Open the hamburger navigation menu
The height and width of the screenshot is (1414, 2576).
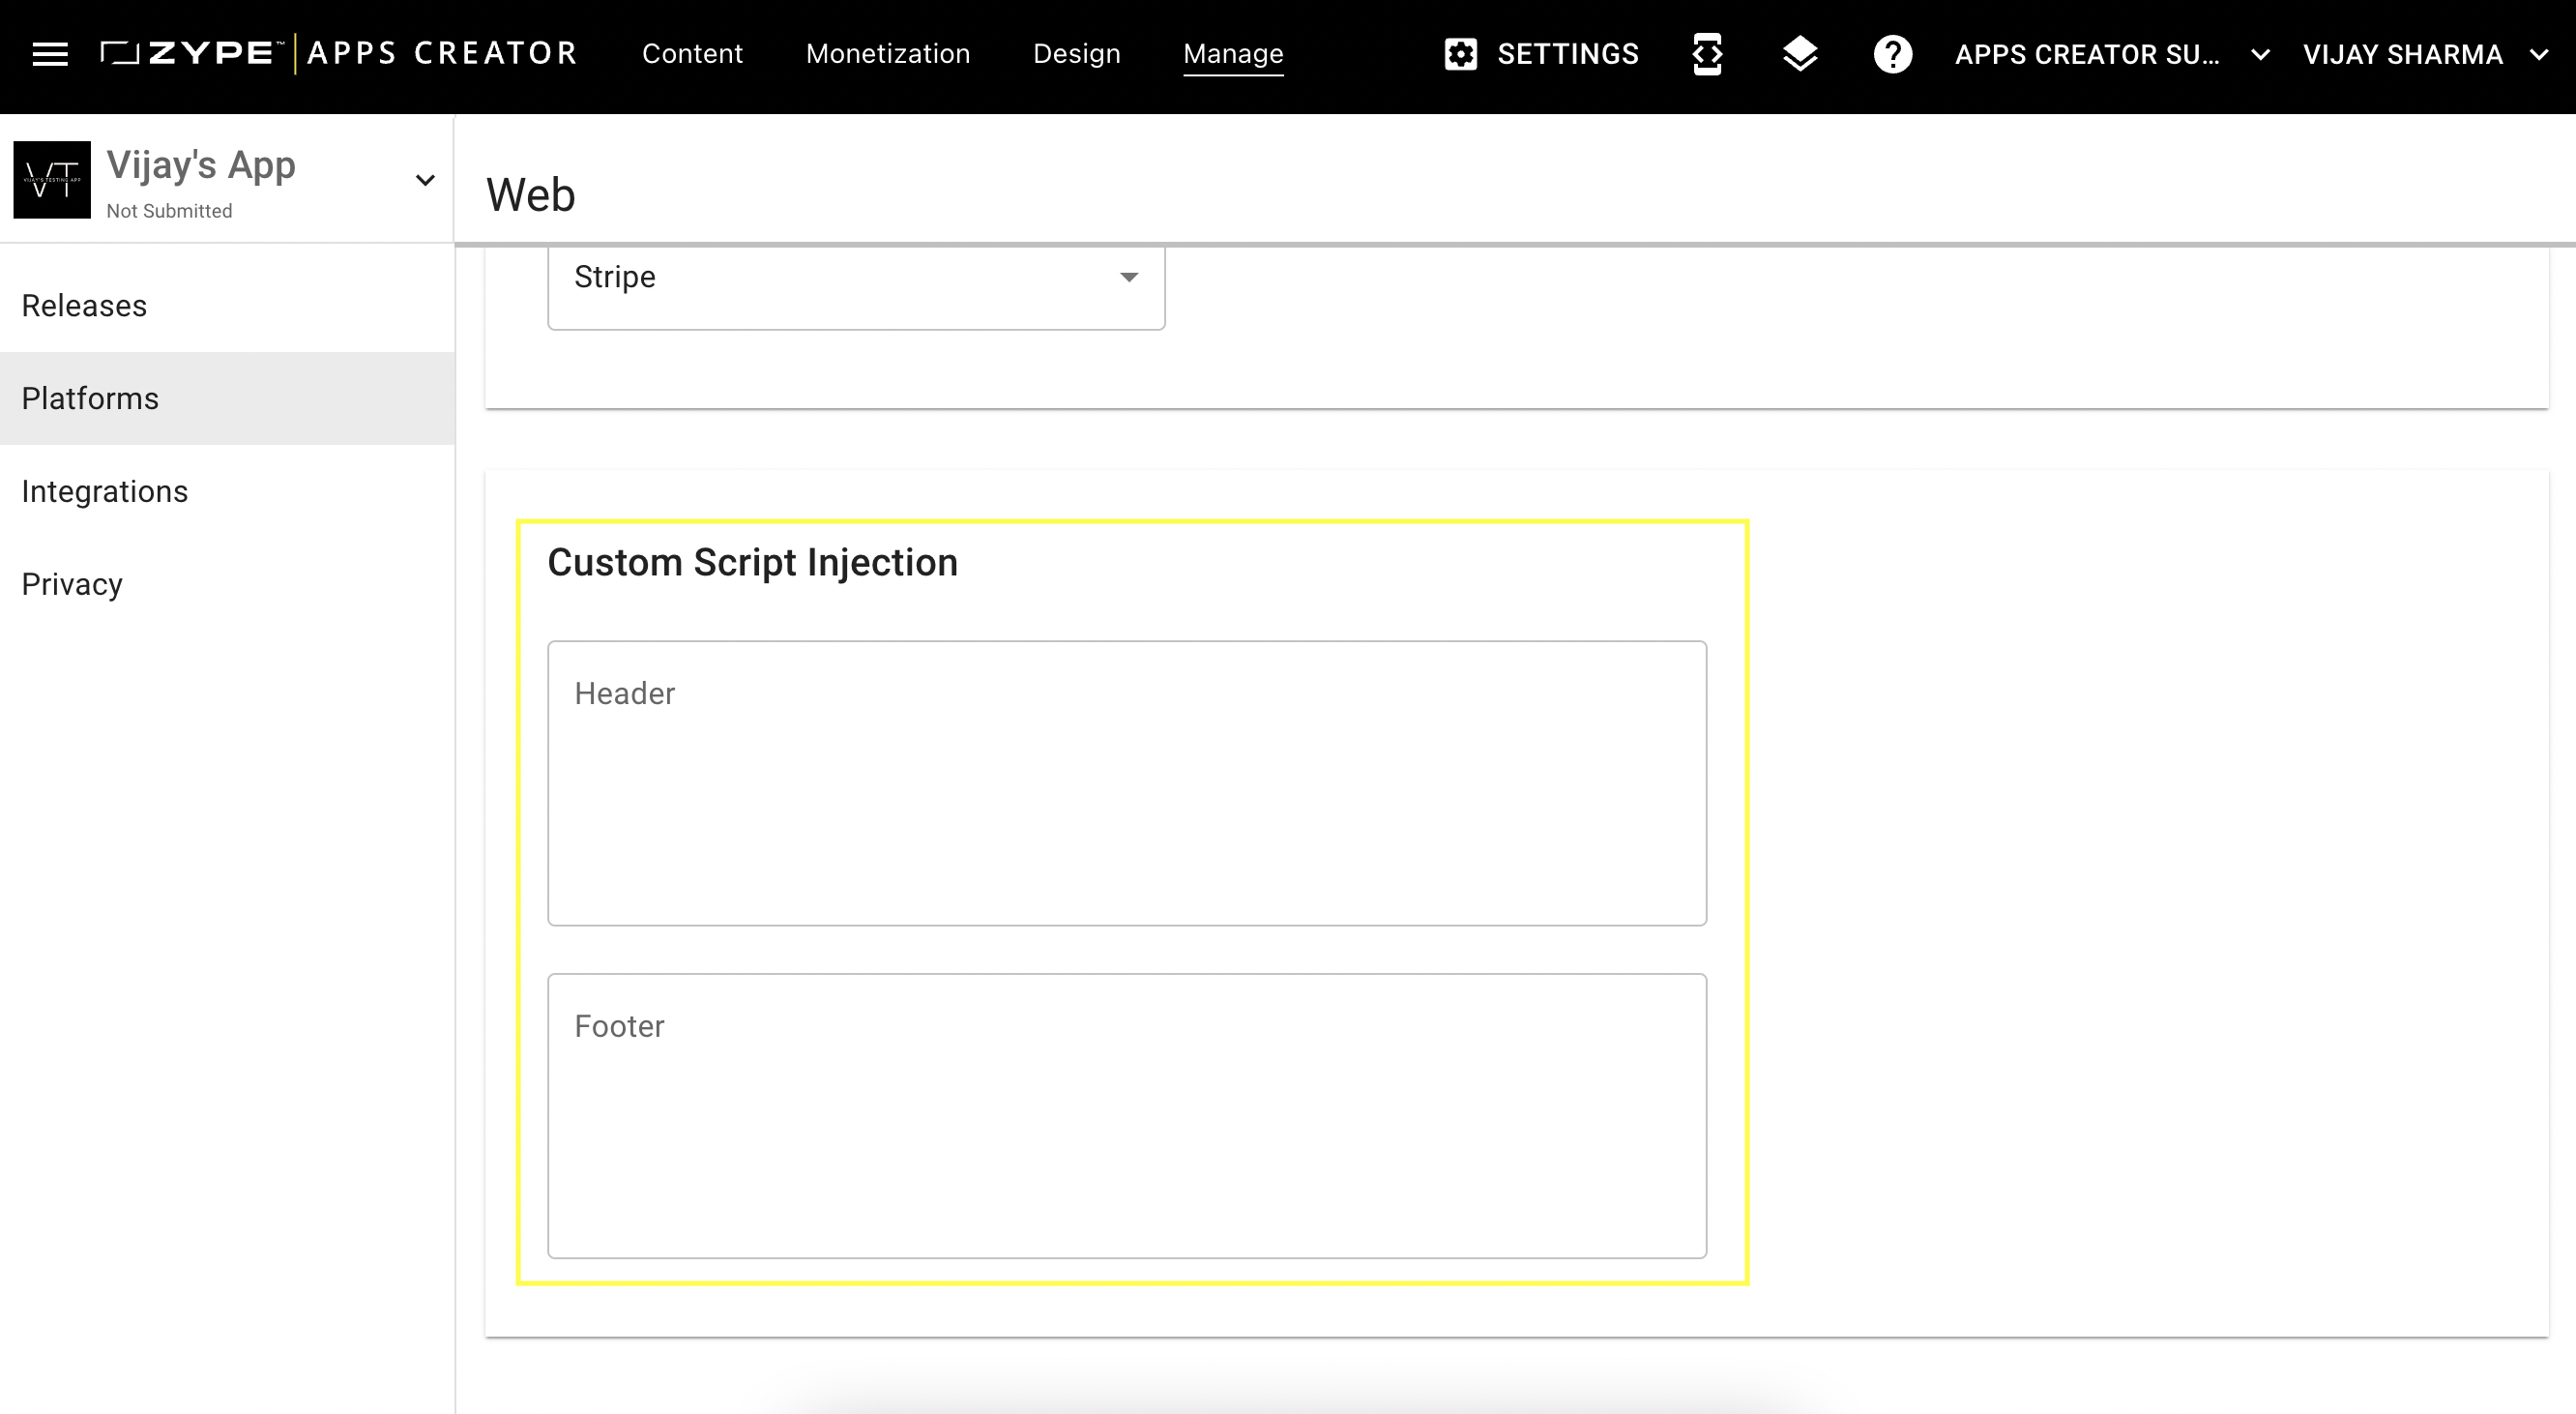50,54
